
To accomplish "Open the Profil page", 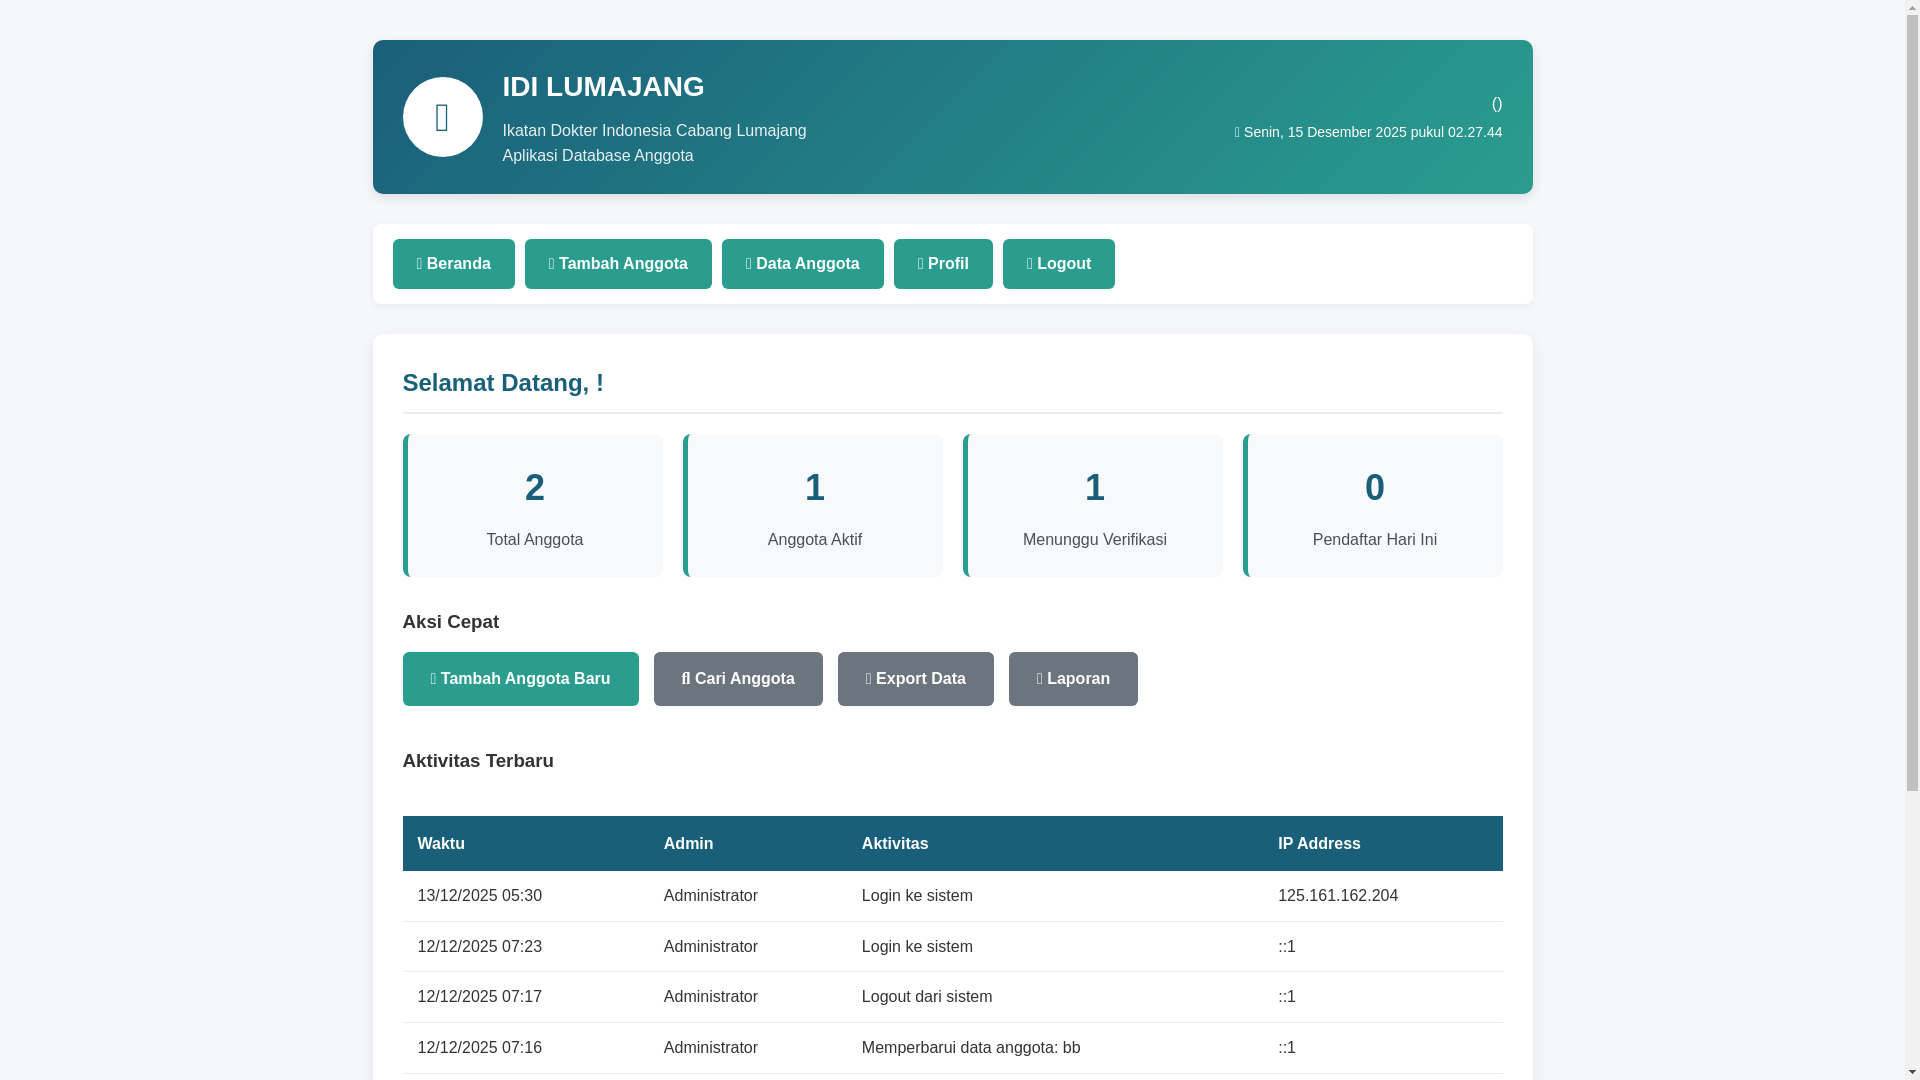I will pyautogui.click(x=943, y=264).
